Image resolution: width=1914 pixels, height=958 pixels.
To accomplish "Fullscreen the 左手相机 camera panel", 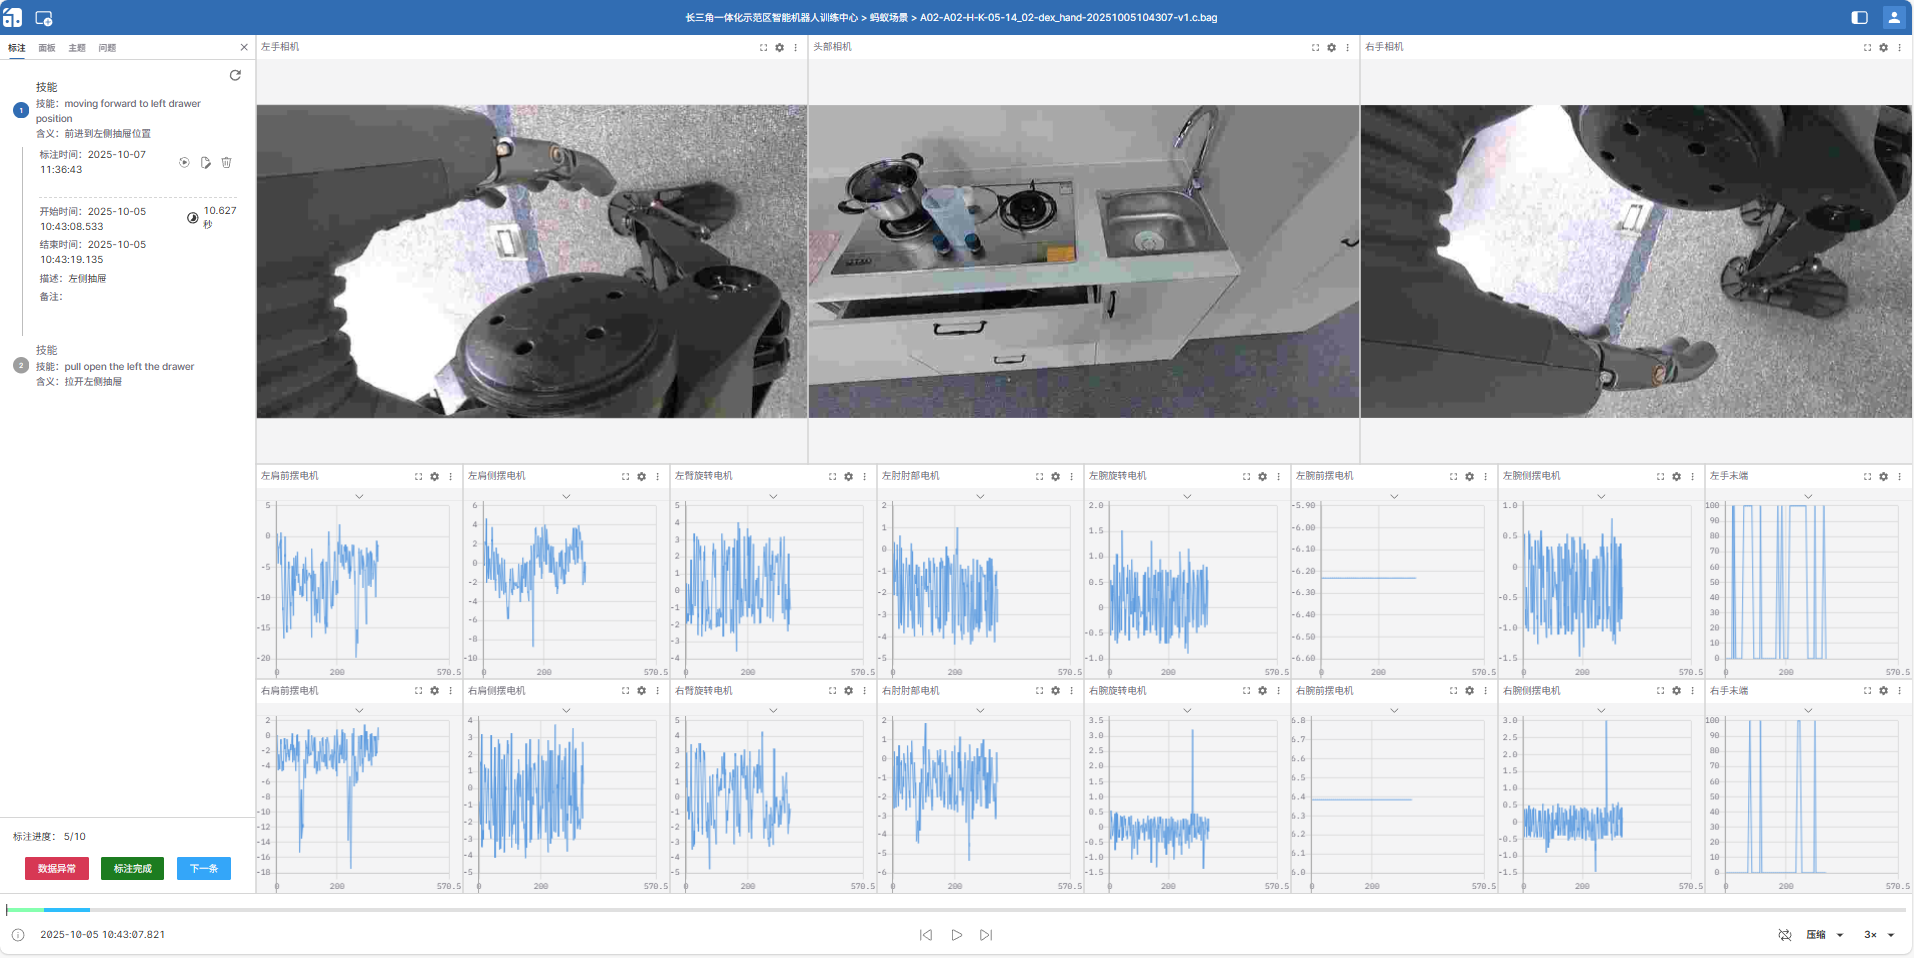I will pos(763,47).
